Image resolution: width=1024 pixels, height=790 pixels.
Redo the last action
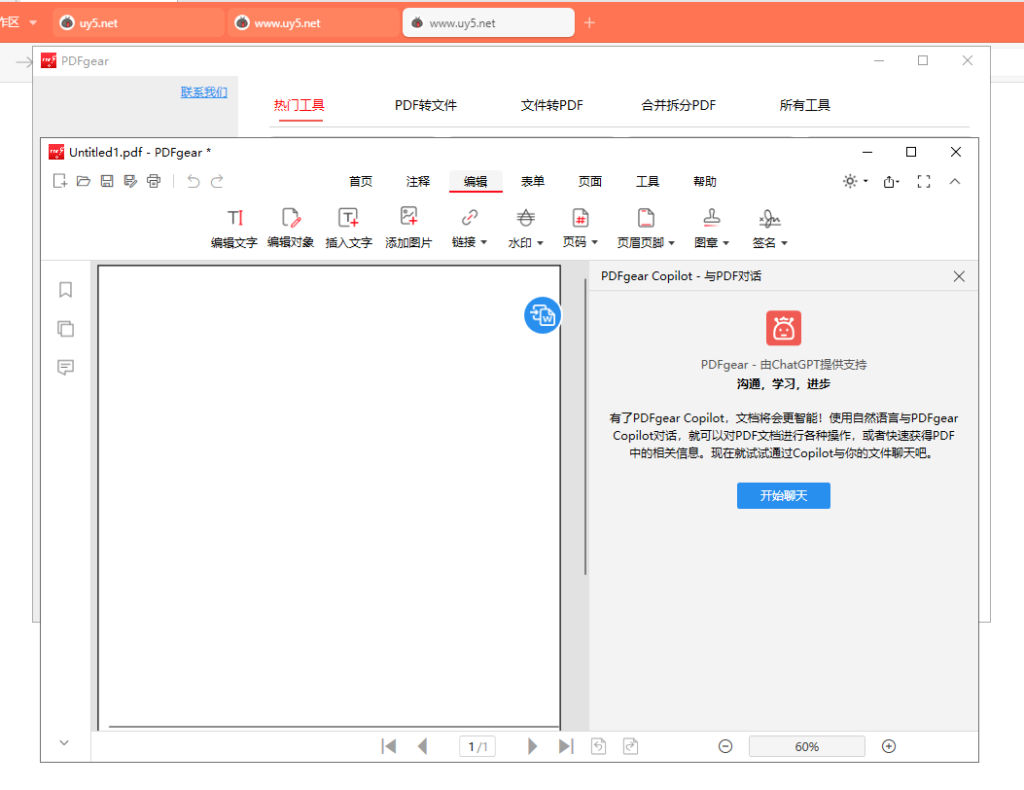(x=217, y=181)
